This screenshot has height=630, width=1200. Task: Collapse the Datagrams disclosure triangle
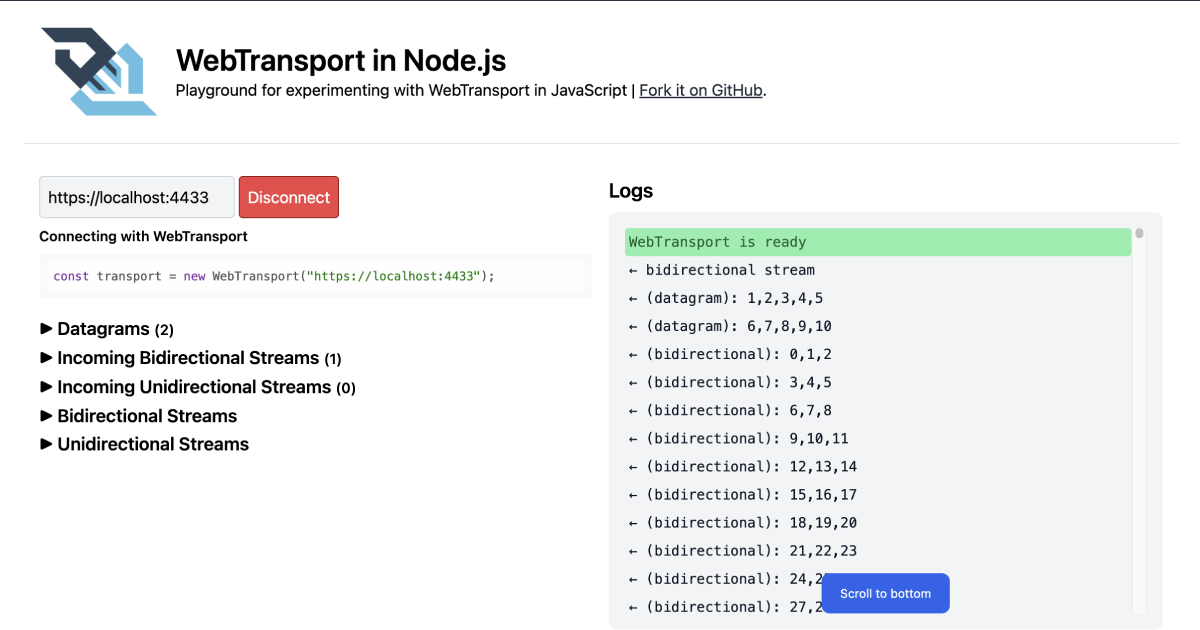click(45, 329)
